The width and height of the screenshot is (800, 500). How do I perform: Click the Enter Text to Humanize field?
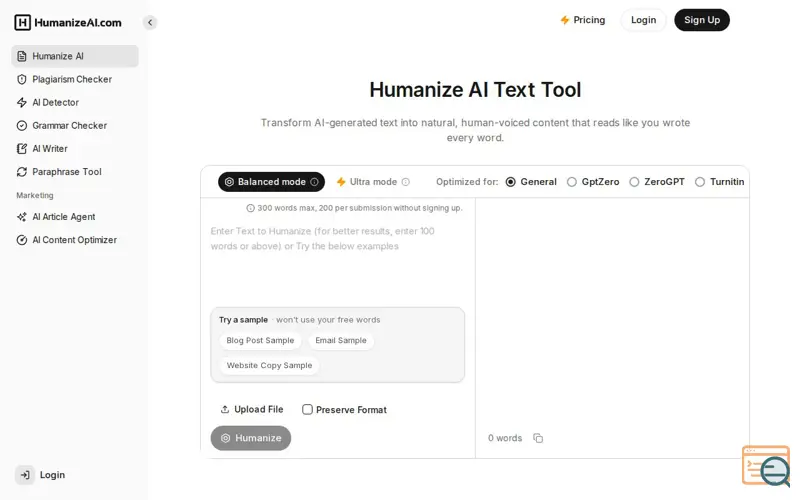coord(337,260)
